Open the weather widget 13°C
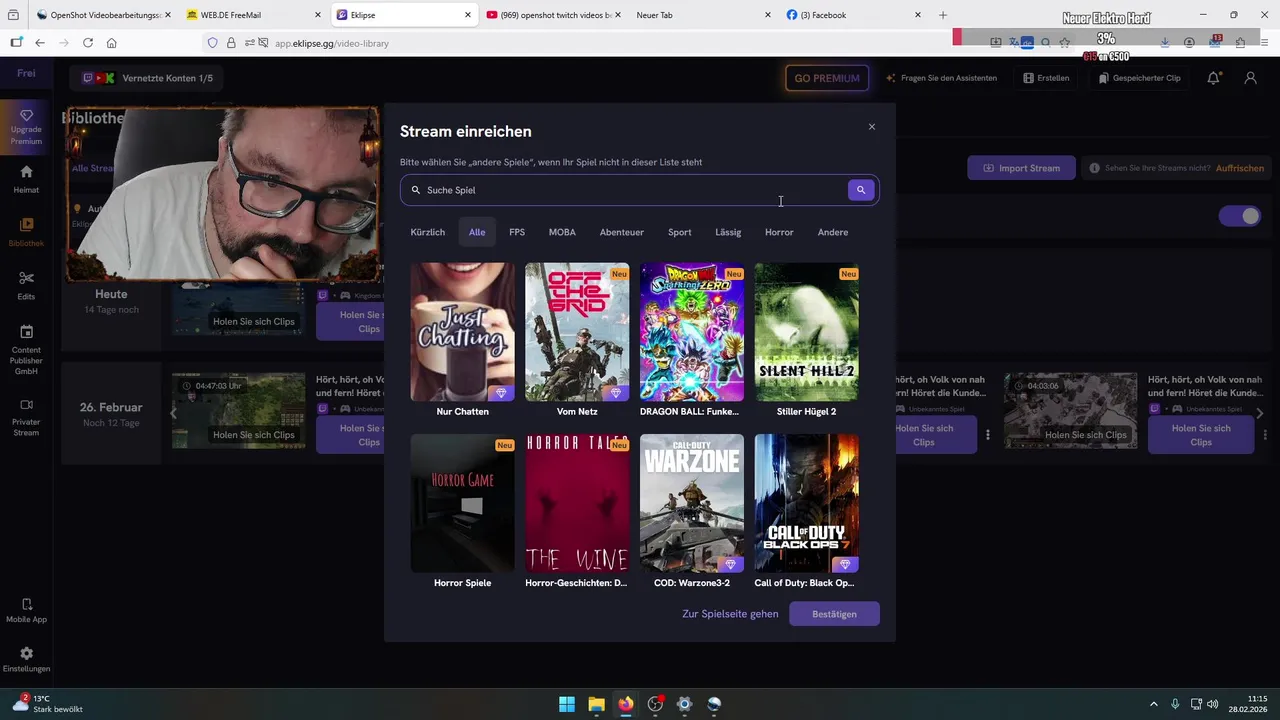The height and width of the screenshot is (720, 1280). (x=47, y=704)
